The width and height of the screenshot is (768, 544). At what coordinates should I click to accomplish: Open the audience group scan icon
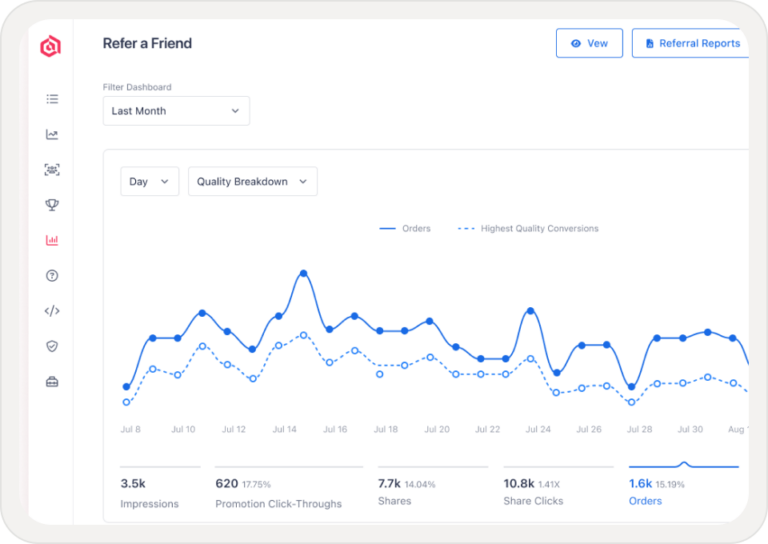tap(52, 170)
